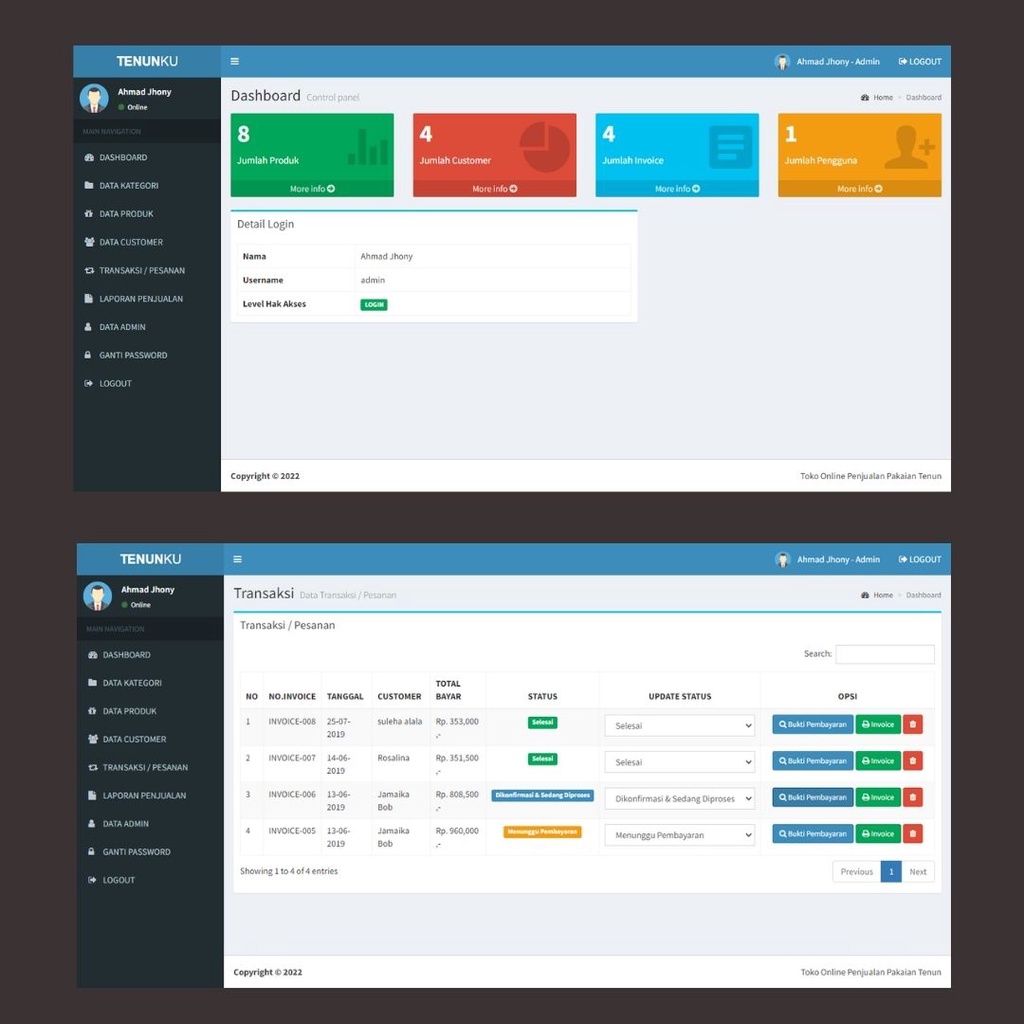This screenshot has height=1024, width=1024.
Task: Toggle sidebar via hamburger icon in top dashboard
Action: click(234, 61)
